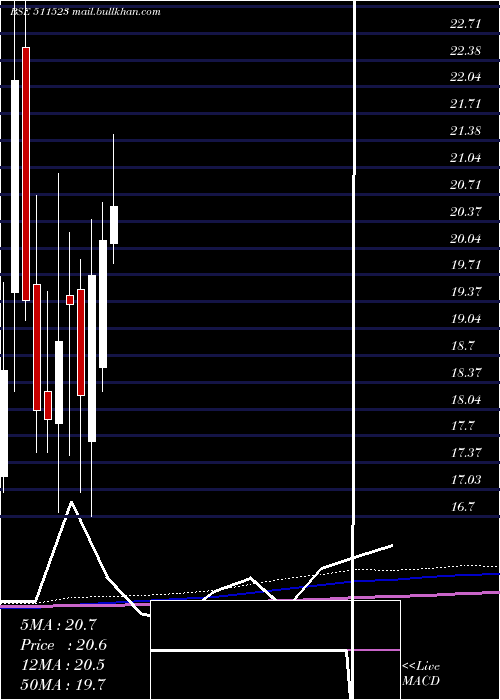This screenshot has width=500, height=700.
Task: Click the 22.71 price axis label
Action: [x=466, y=24]
